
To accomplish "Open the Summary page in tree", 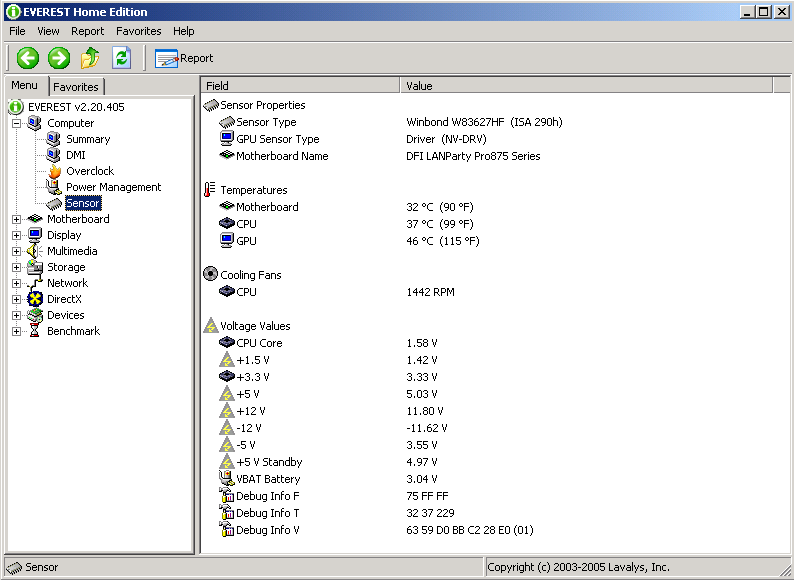I will (88, 139).
